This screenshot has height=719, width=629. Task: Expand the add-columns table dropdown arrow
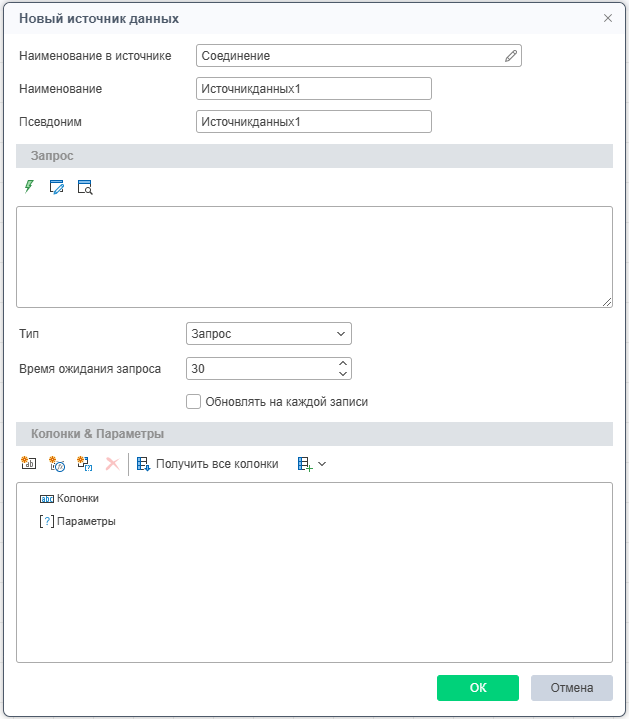pos(322,464)
